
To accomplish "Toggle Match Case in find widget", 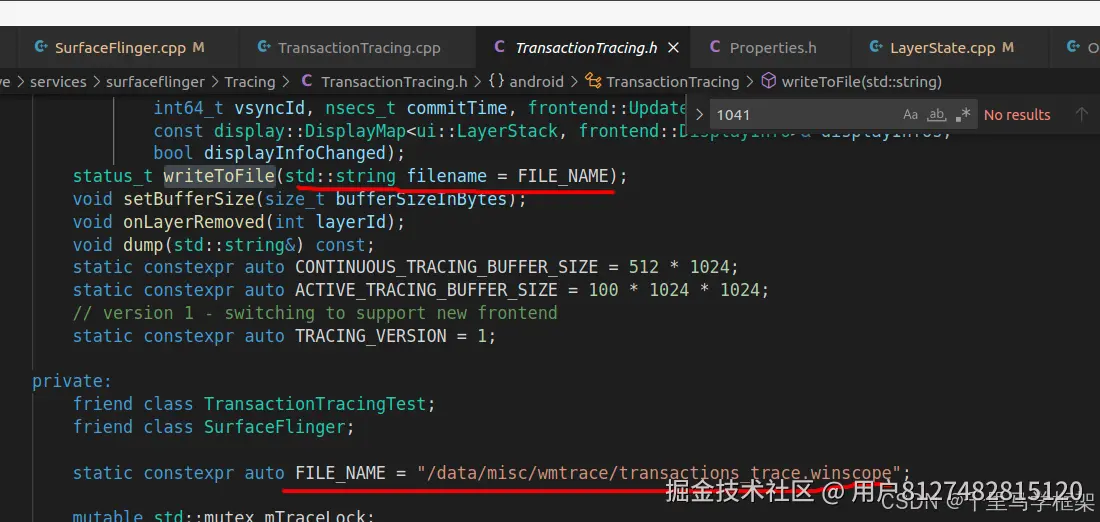I will [911, 114].
